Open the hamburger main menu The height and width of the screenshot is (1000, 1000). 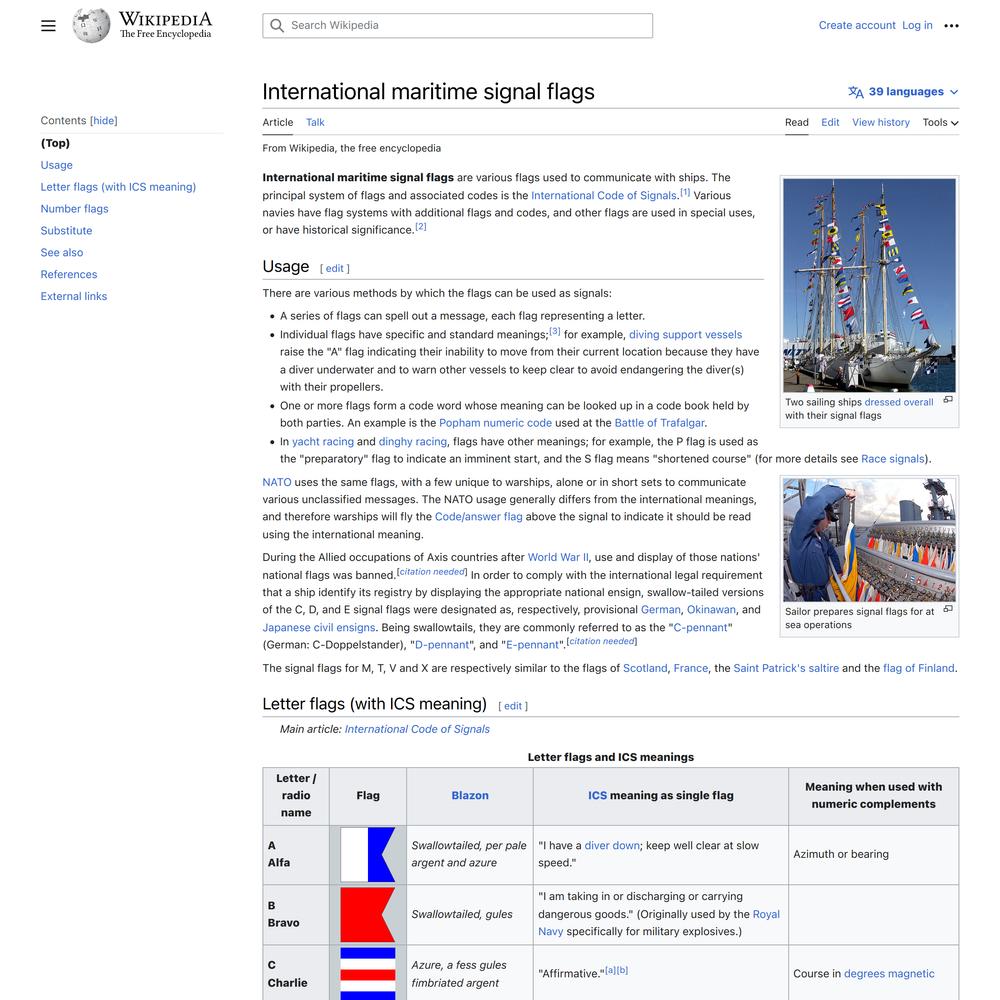coord(48,26)
